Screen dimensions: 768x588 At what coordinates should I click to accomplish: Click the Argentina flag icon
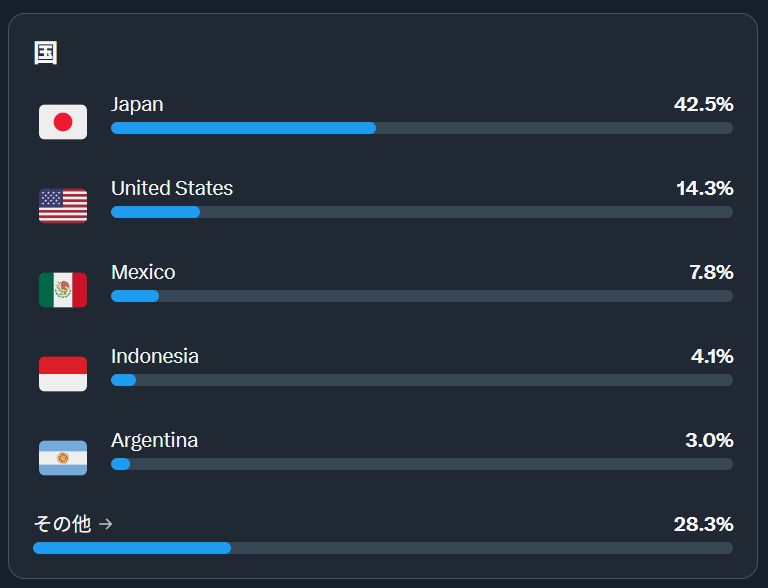[x=63, y=458]
